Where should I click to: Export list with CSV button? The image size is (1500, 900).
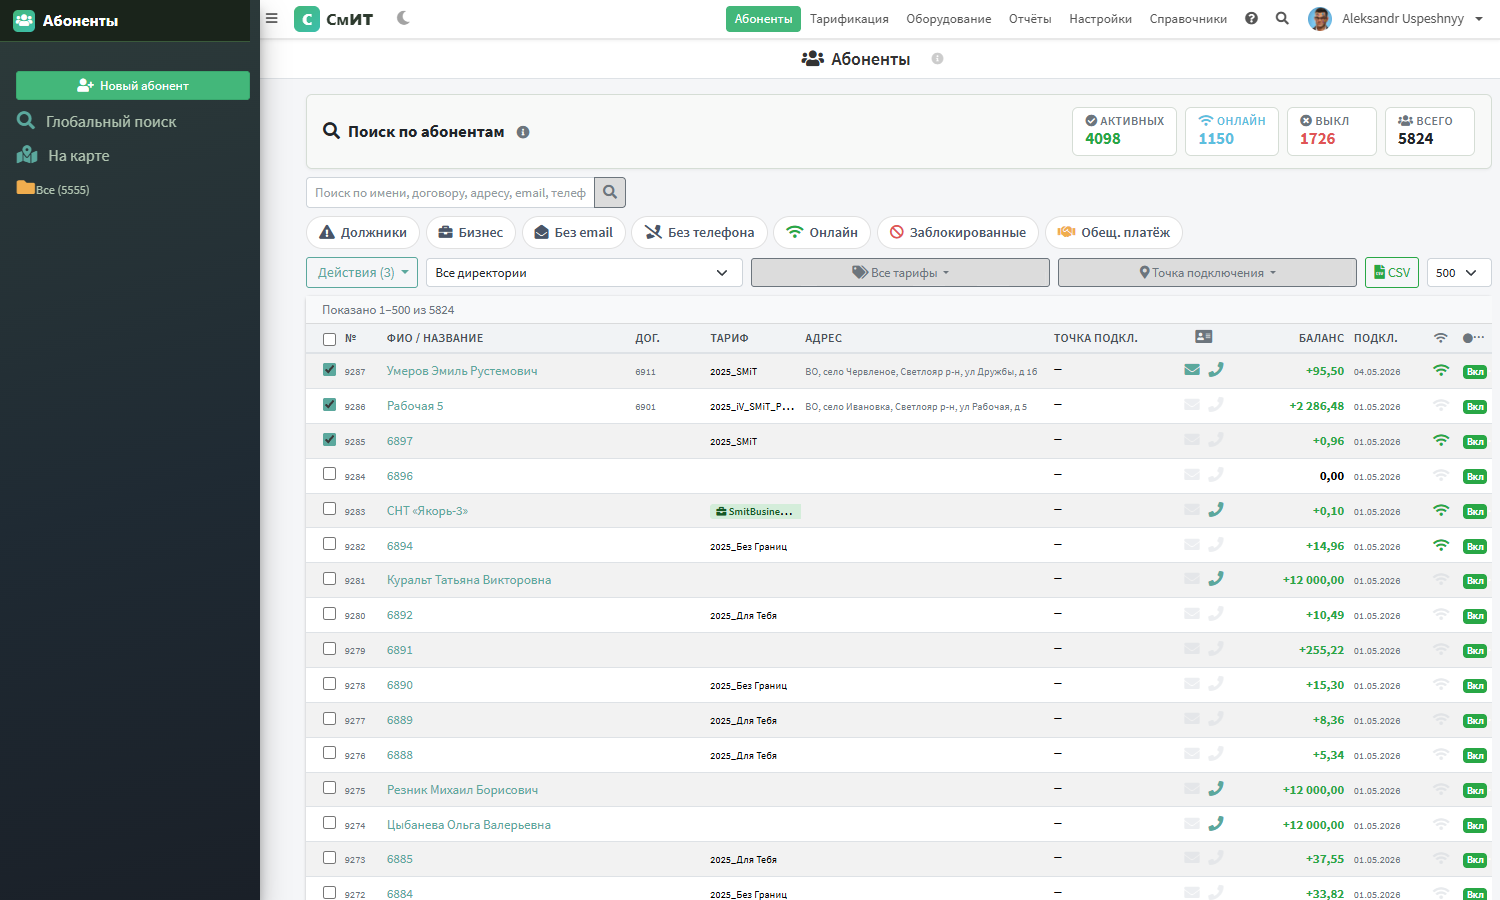(x=1392, y=273)
